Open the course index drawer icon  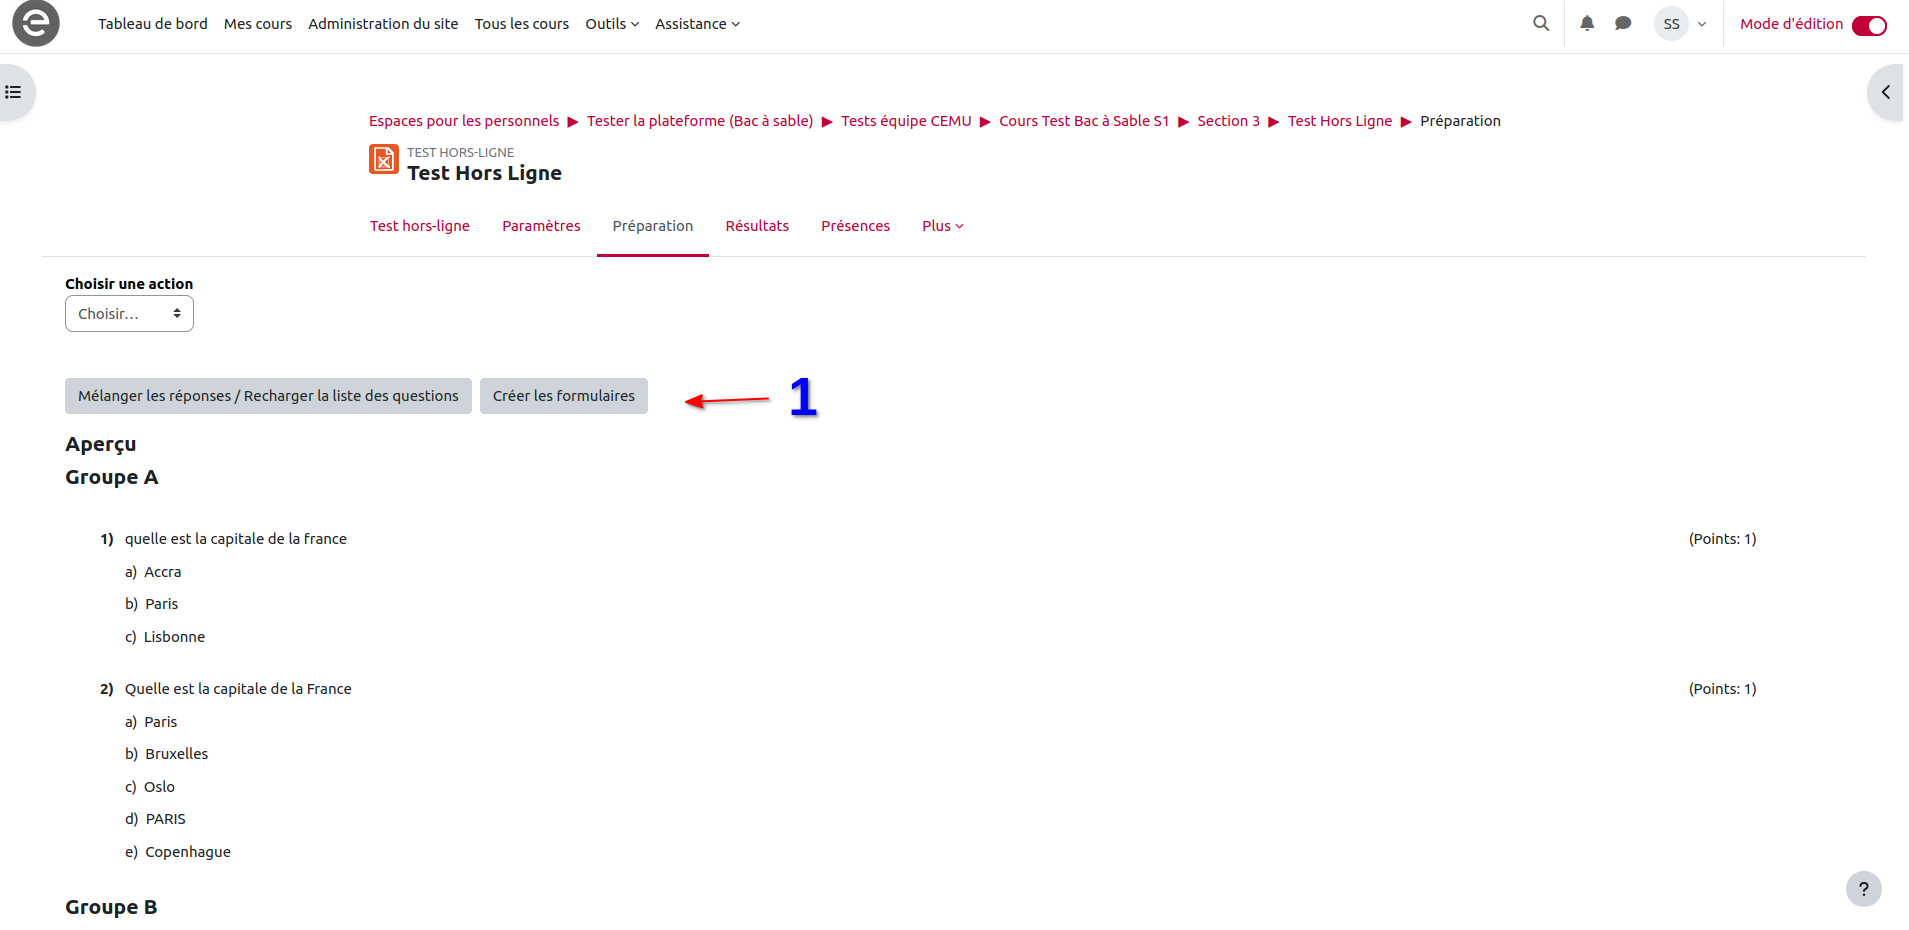14,92
